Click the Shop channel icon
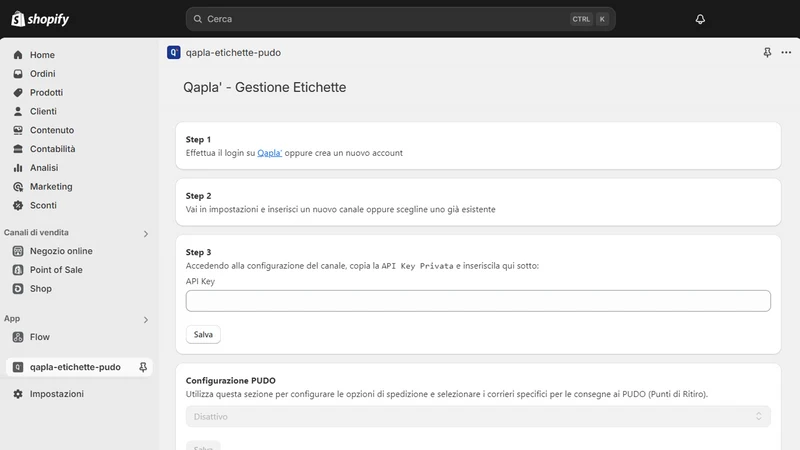 pos(18,289)
